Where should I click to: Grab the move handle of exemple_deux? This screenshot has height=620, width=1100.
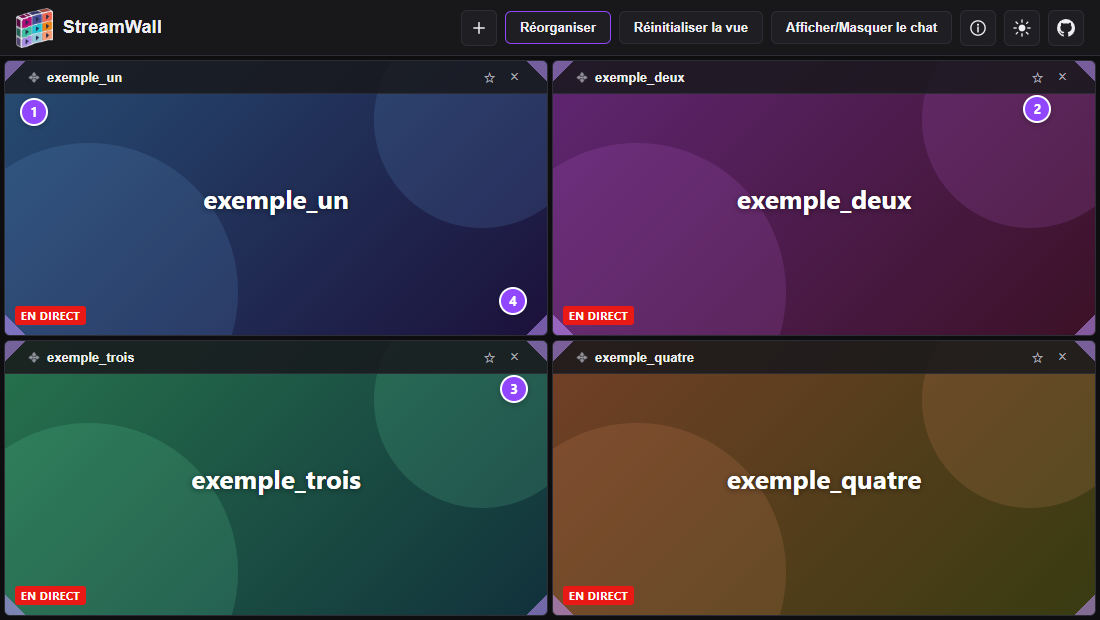pos(582,78)
